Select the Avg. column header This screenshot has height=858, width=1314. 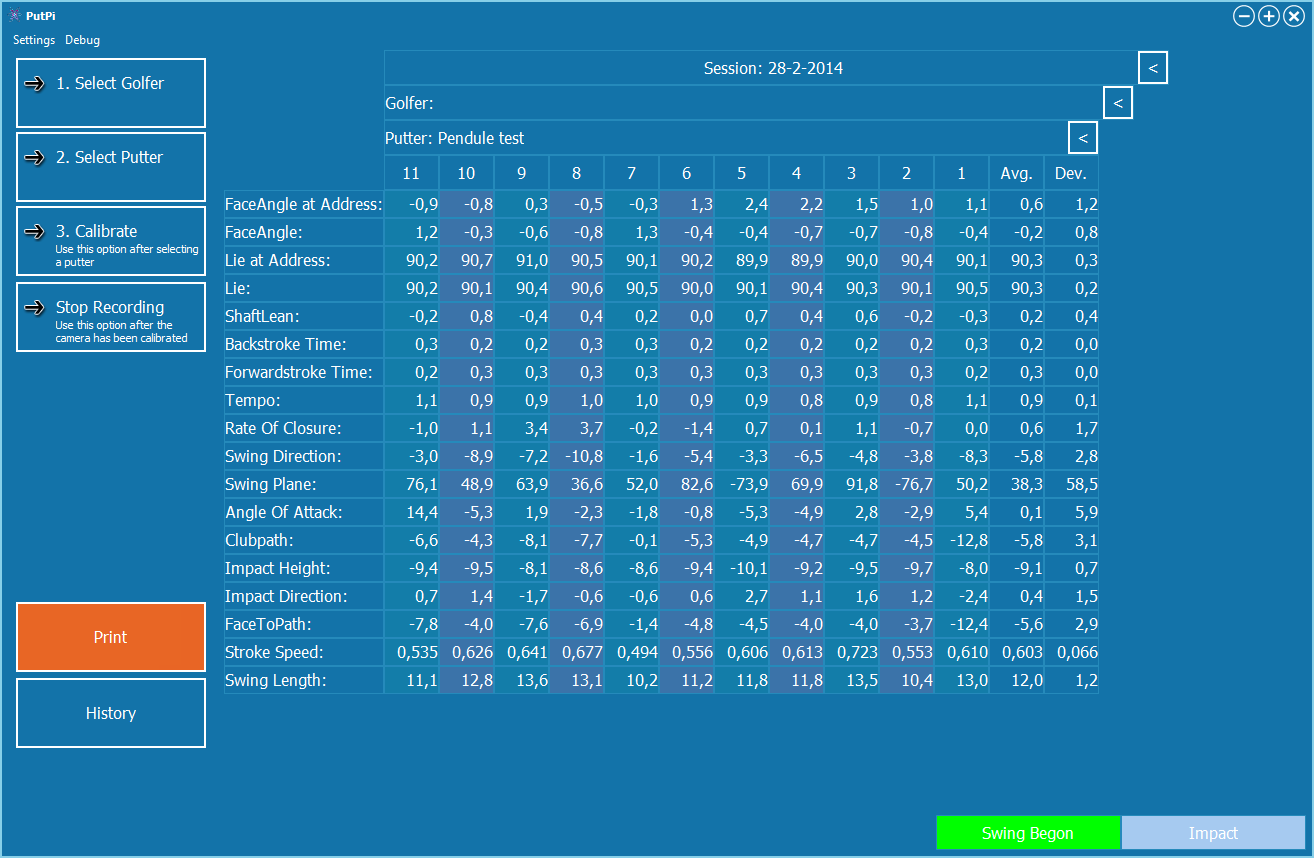click(1016, 173)
